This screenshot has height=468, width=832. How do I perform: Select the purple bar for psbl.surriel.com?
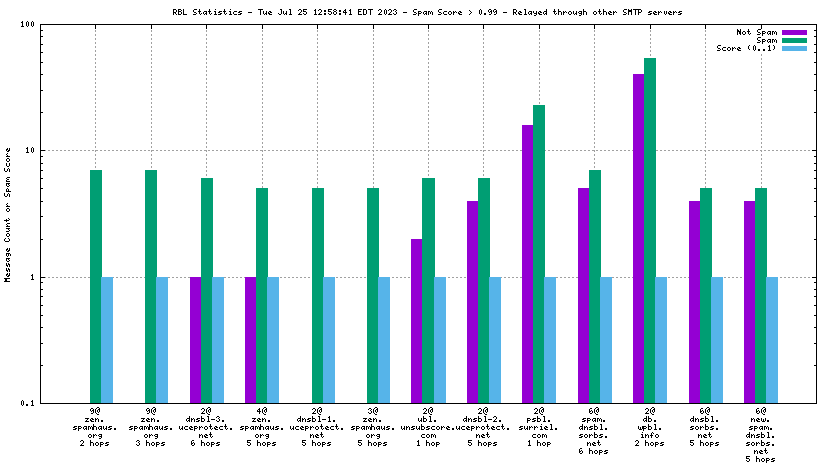click(x=527, y=264)
